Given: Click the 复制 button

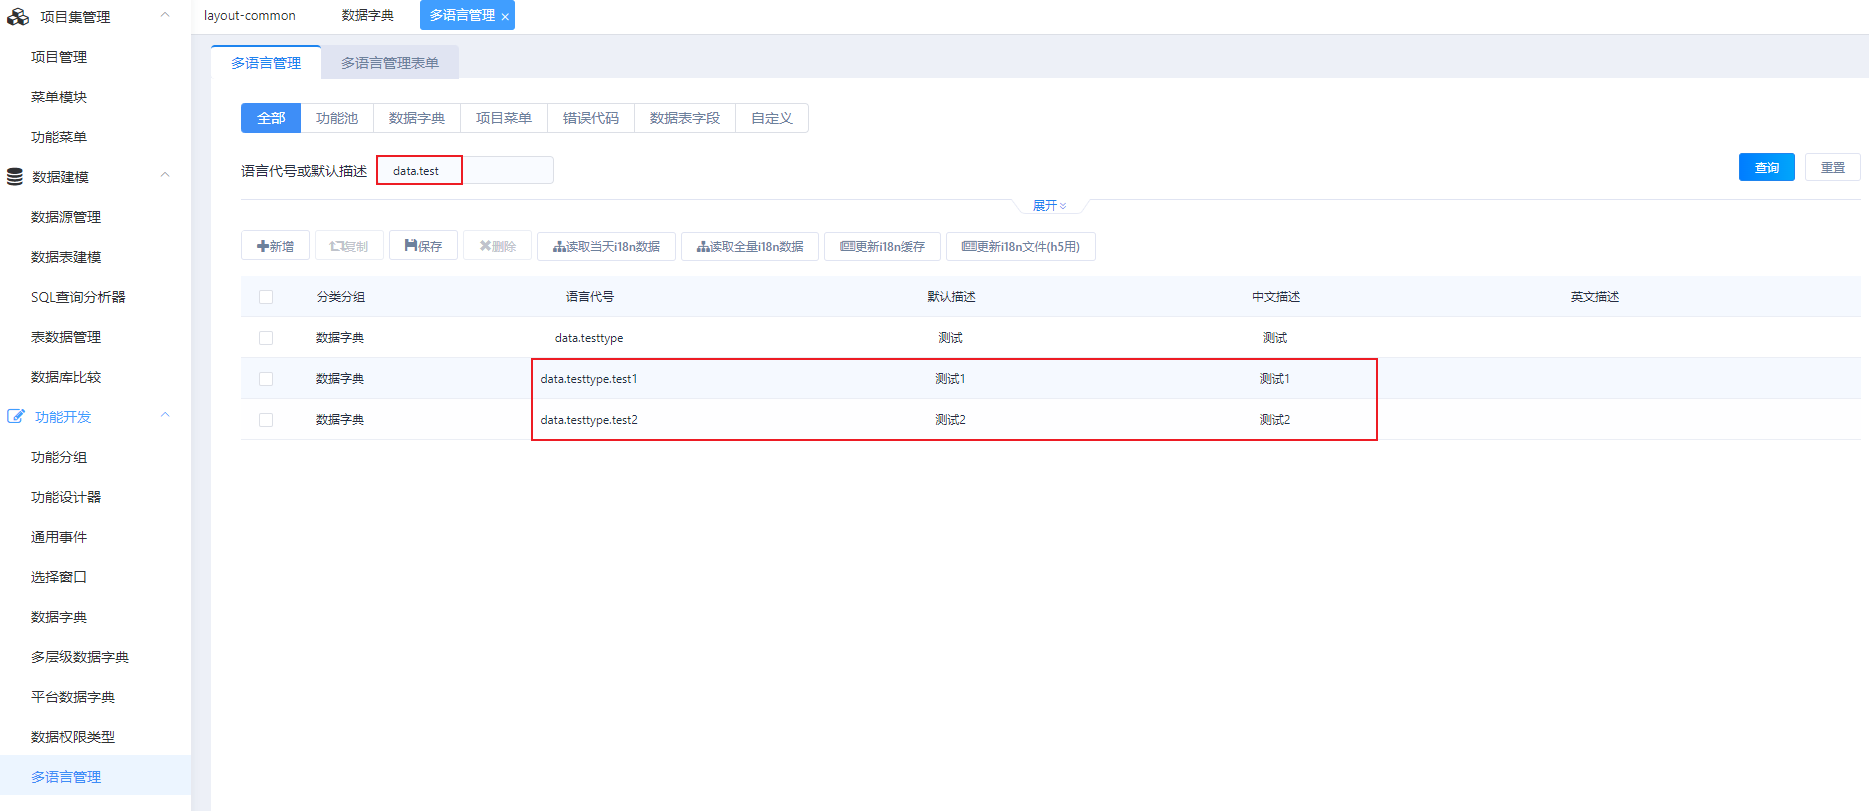Looking at the screenshot, I should [x=349, y=246].
